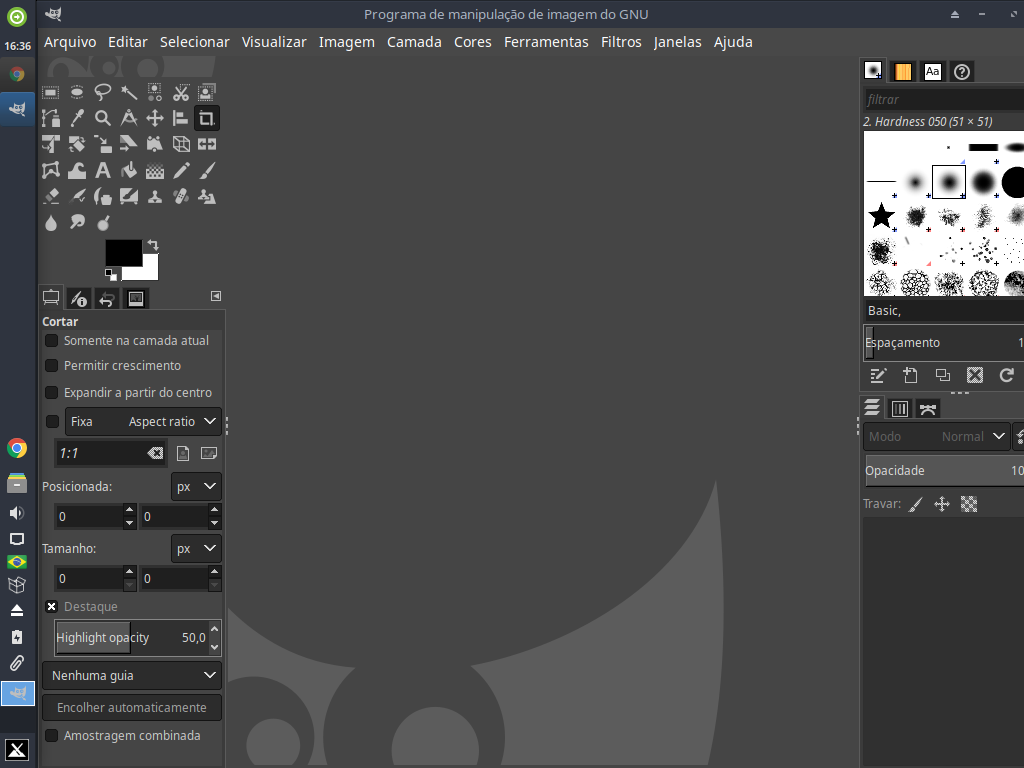Image resolution: width=1024 pixels, height=768 pixels.
Task: Select the Rectangle Select tool
Action: tap(50, 92)
